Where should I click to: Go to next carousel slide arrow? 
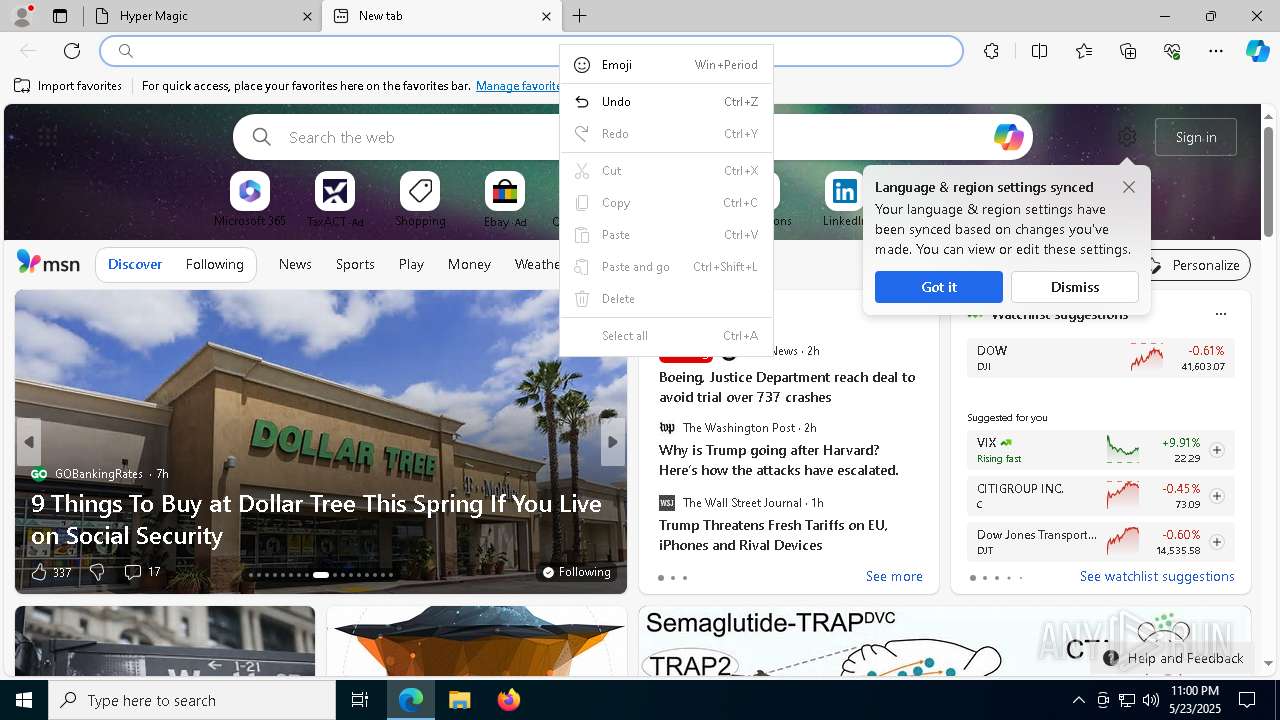pyautogui.click(x=613, y=442)
